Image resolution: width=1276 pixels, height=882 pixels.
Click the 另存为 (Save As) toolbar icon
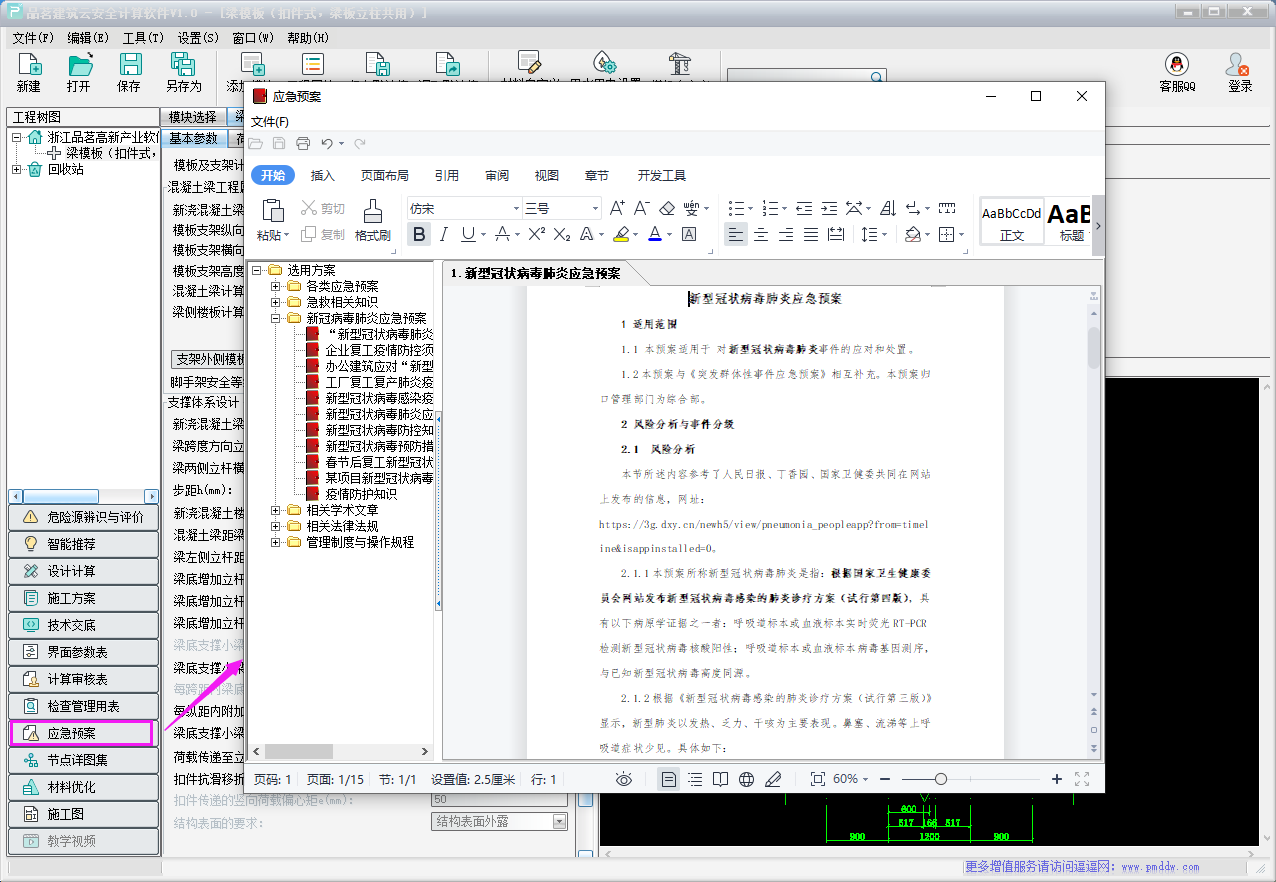[183, 65]
